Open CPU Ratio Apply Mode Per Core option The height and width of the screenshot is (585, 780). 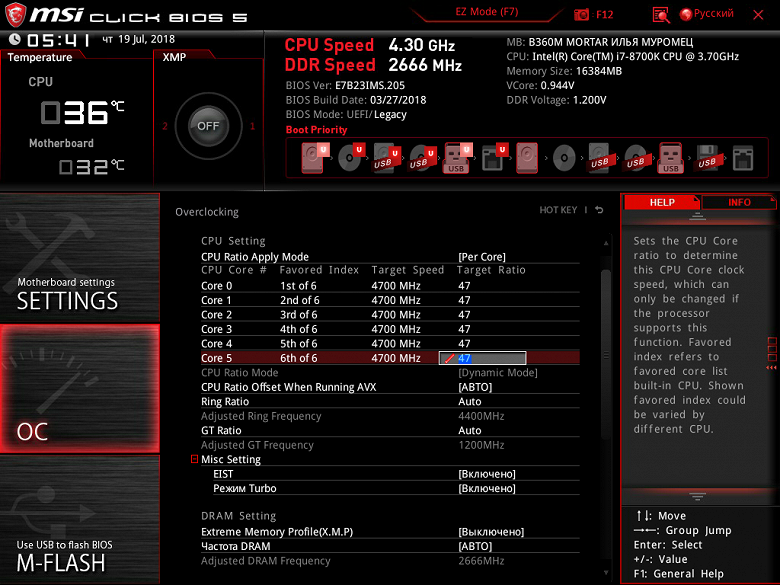point(482,257)
